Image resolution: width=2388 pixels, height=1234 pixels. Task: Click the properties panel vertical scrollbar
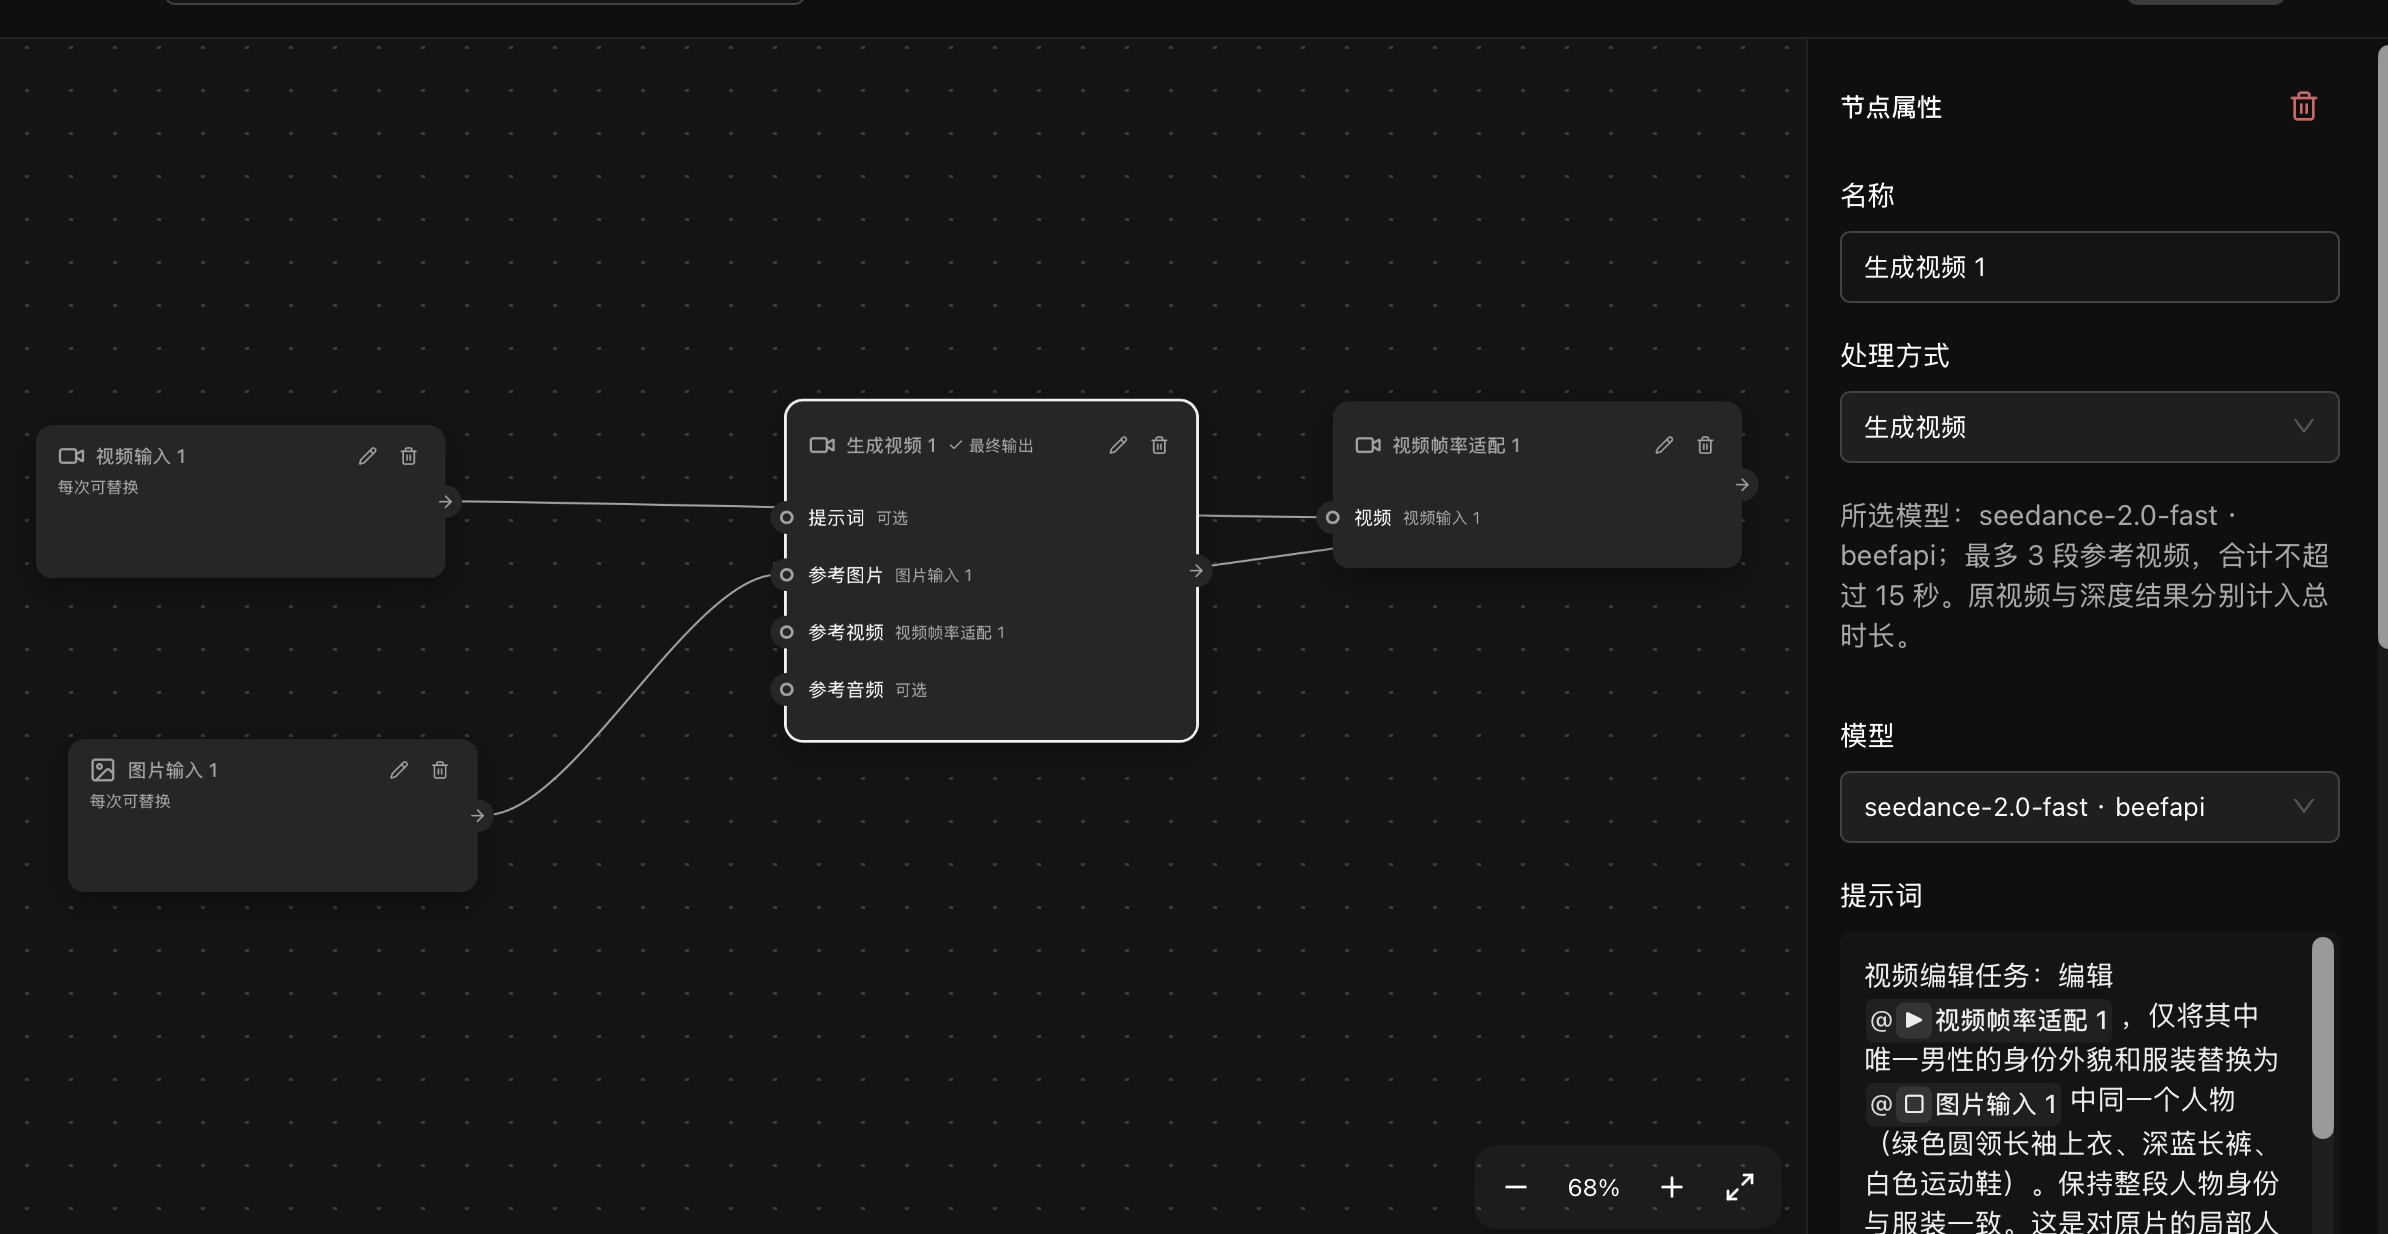(2382, 346)
